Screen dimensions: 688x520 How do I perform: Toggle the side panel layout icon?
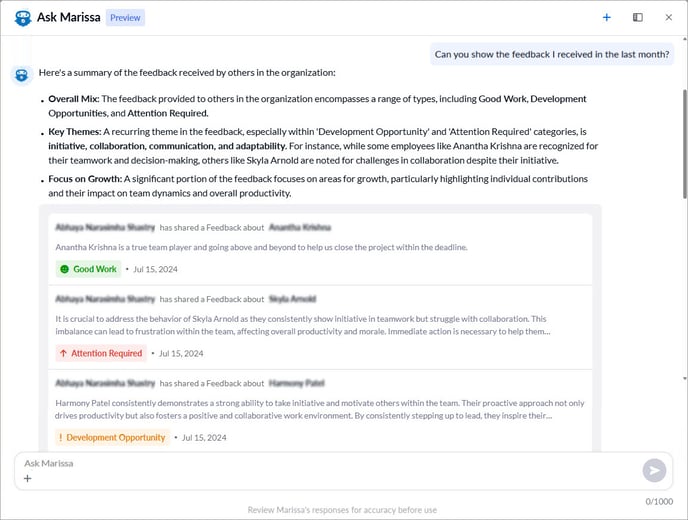pos(637,17)
